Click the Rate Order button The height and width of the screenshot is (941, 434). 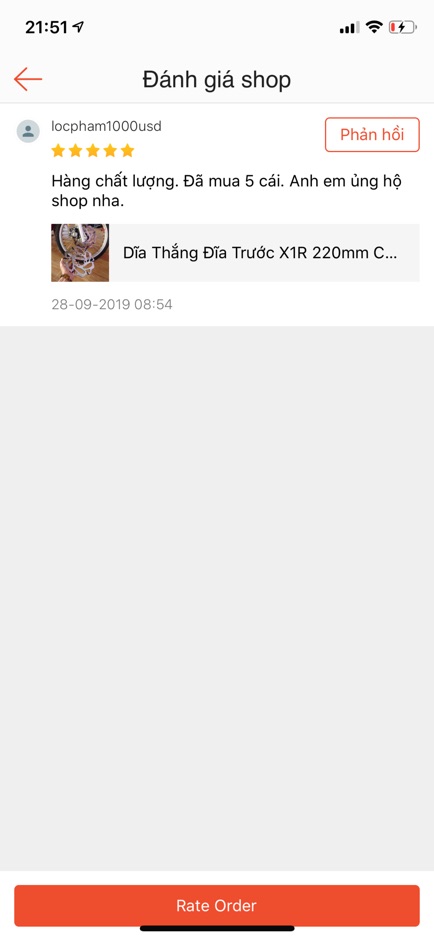tap(217, 906)
